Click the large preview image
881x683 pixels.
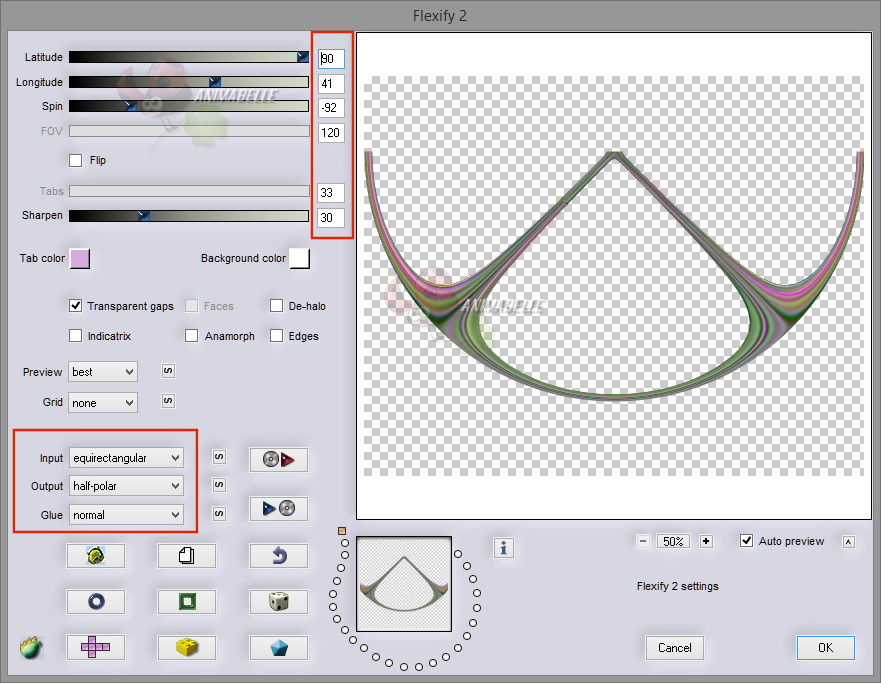pos(614,276)
